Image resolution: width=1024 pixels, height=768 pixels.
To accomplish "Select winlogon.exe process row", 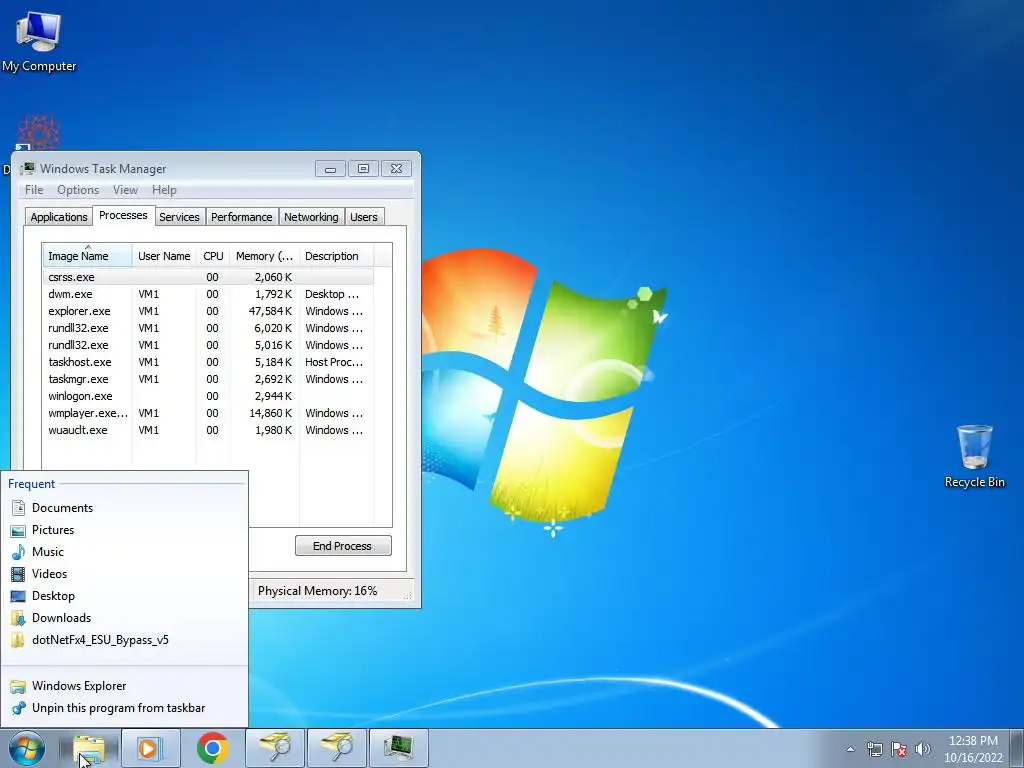I will pos(208,396).
